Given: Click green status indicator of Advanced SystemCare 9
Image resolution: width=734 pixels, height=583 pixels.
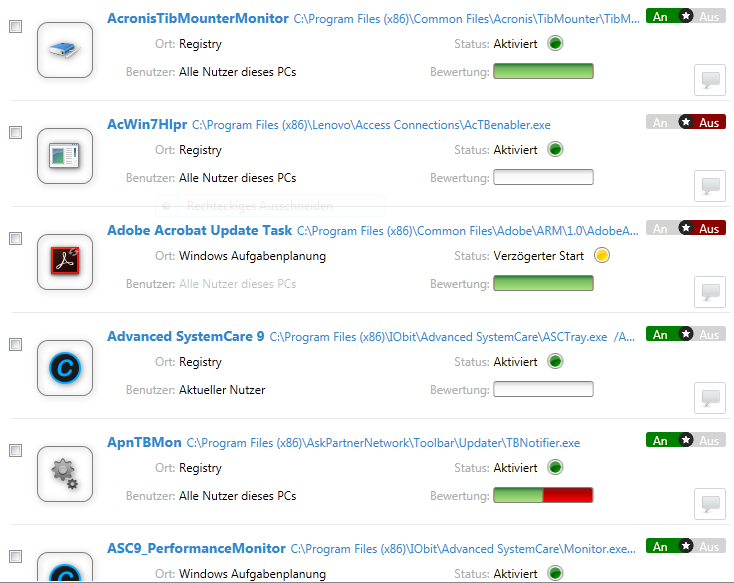Looking at the screenshot, I should coord(555,362).
